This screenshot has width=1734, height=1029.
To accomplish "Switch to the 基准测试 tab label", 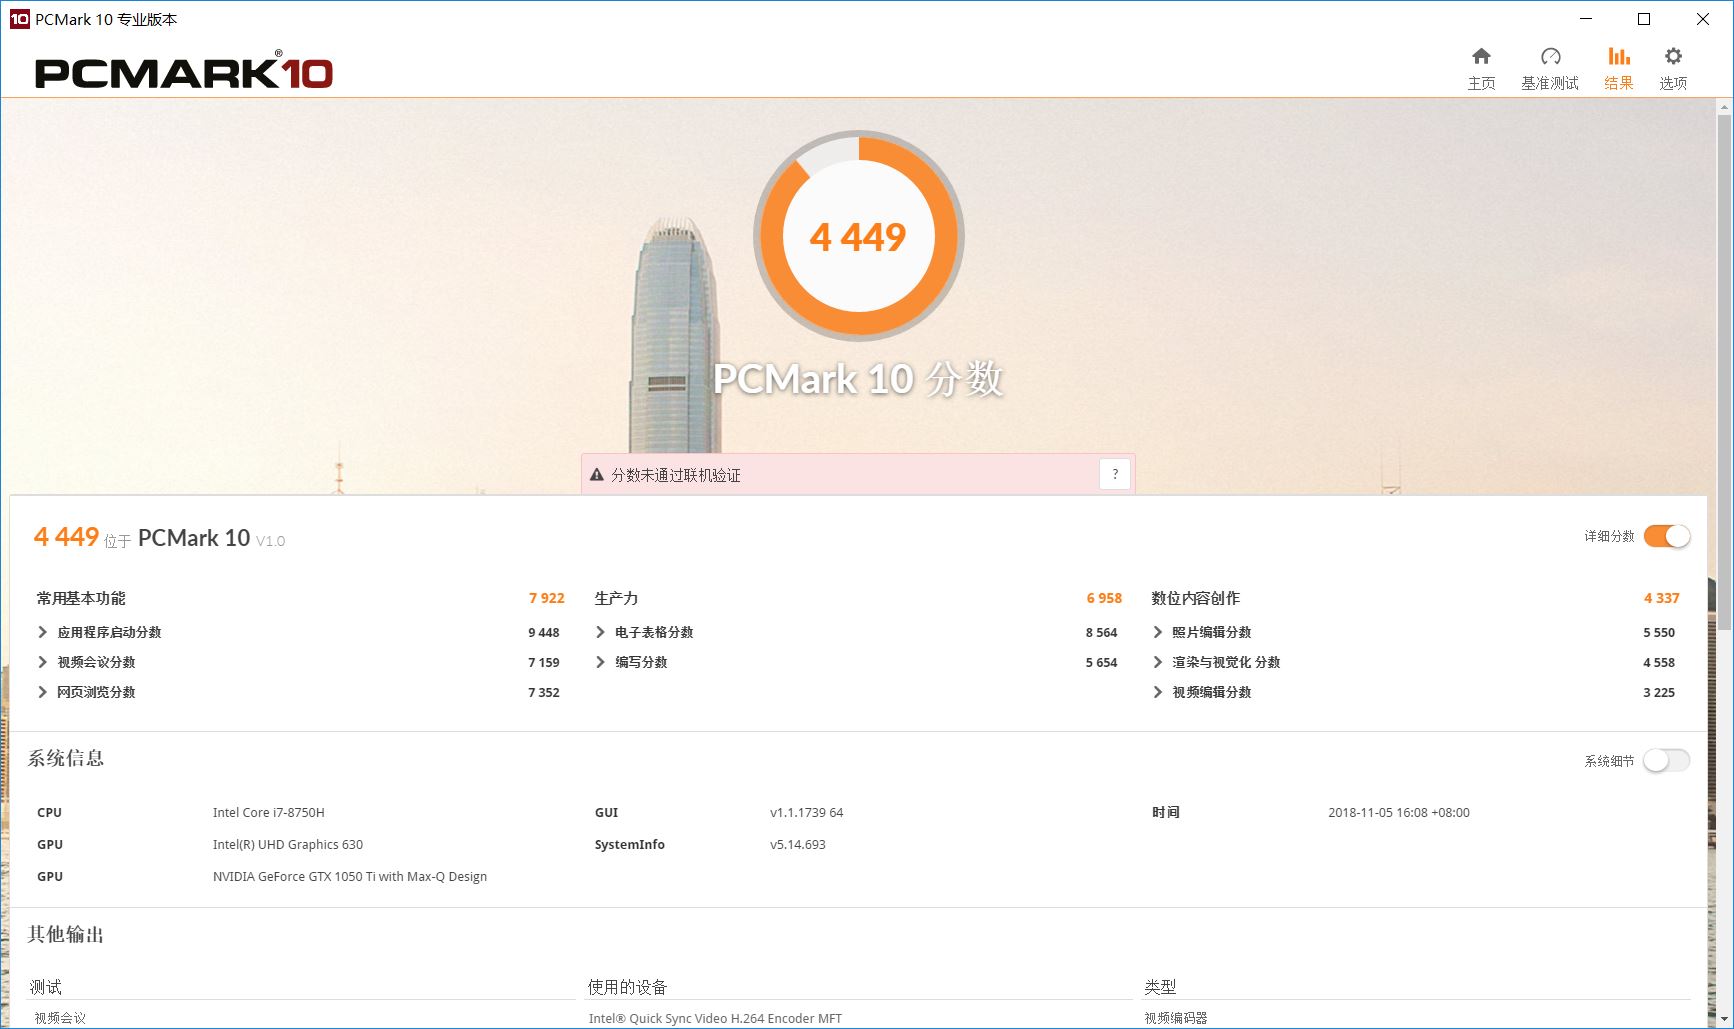I will point(1550,83).
